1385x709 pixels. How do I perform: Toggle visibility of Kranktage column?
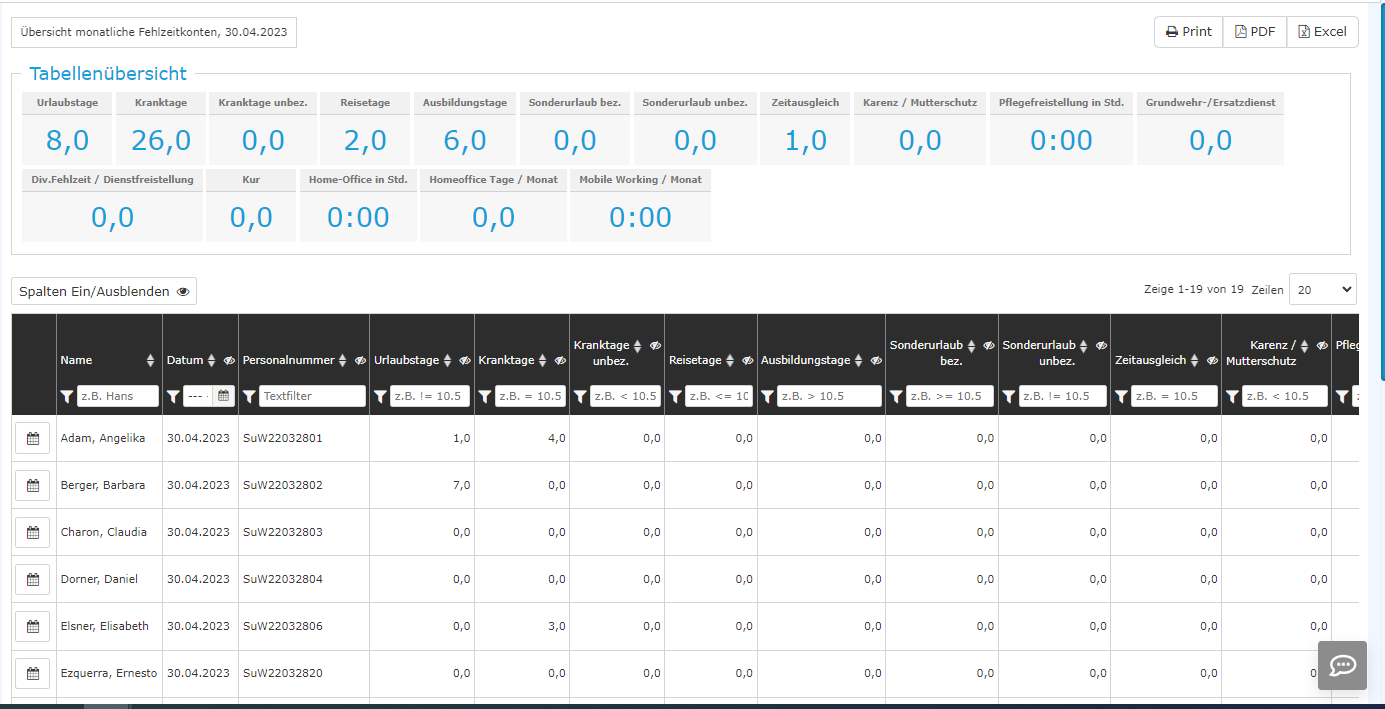[560, 361]
